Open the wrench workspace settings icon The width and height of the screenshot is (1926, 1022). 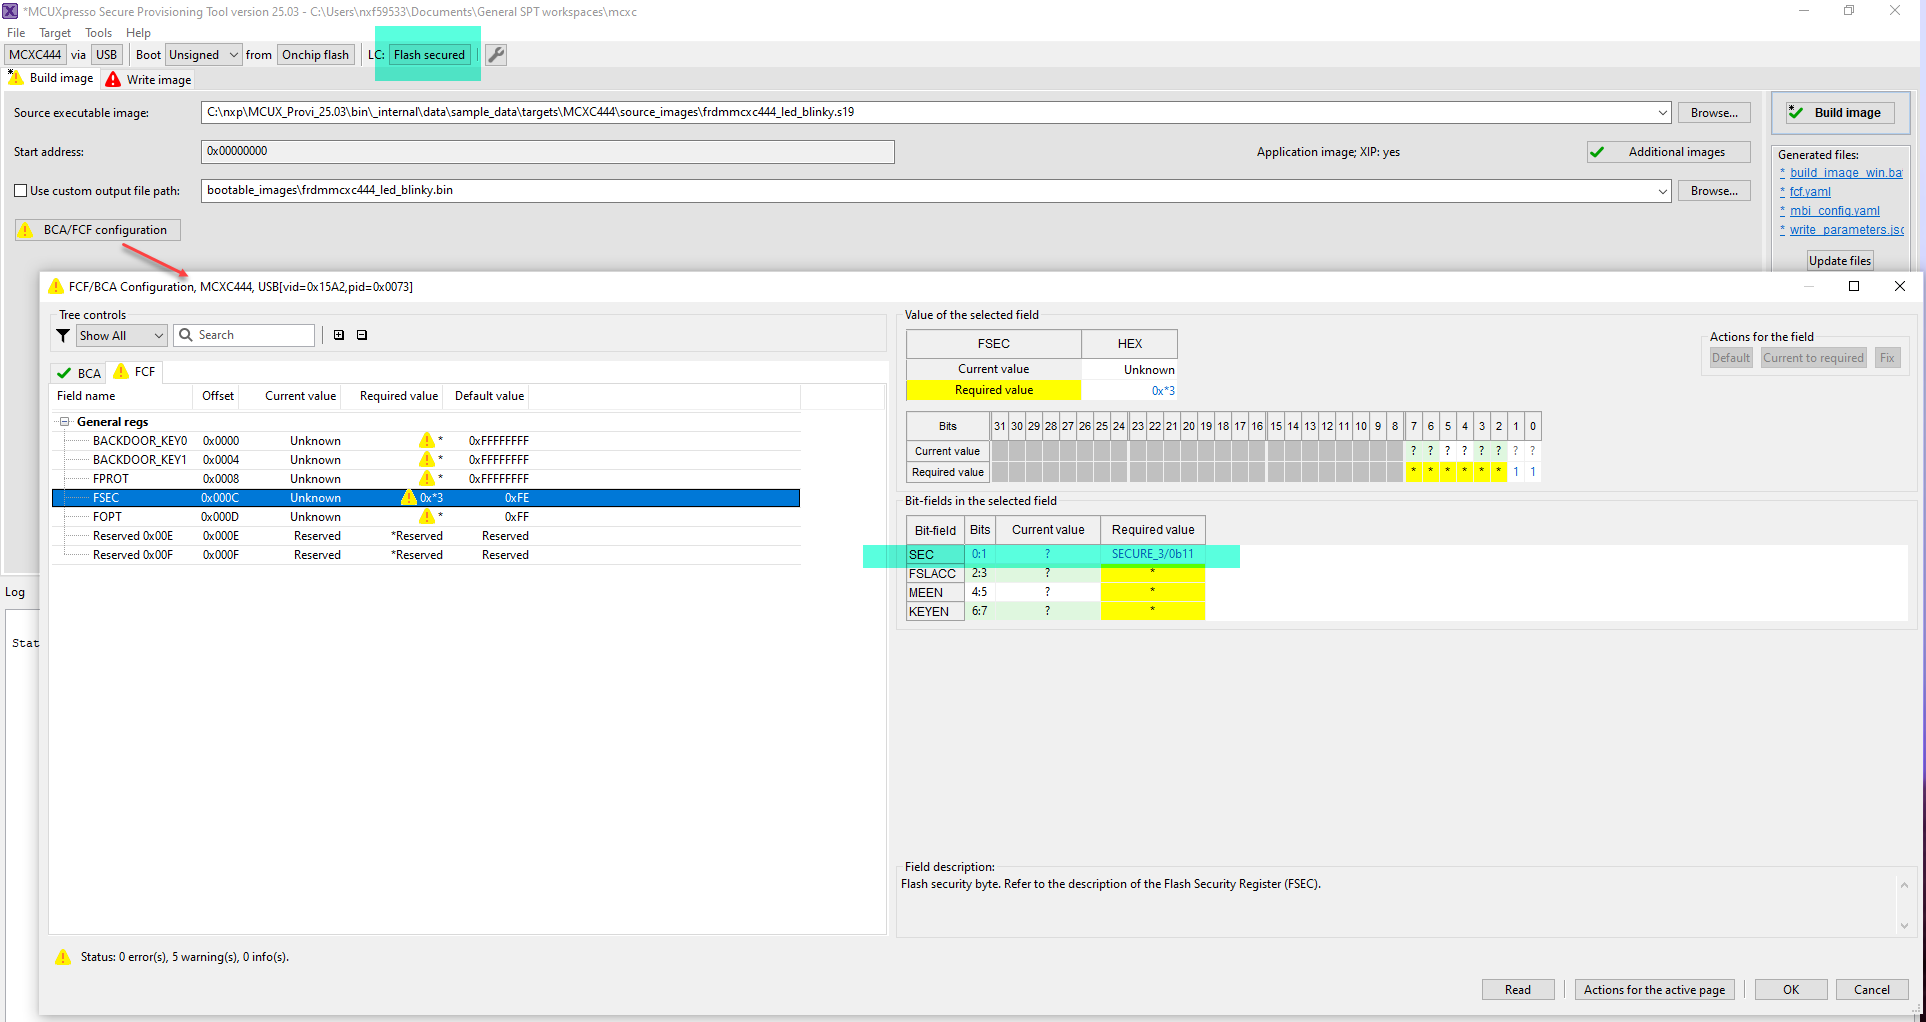point(496,55)
